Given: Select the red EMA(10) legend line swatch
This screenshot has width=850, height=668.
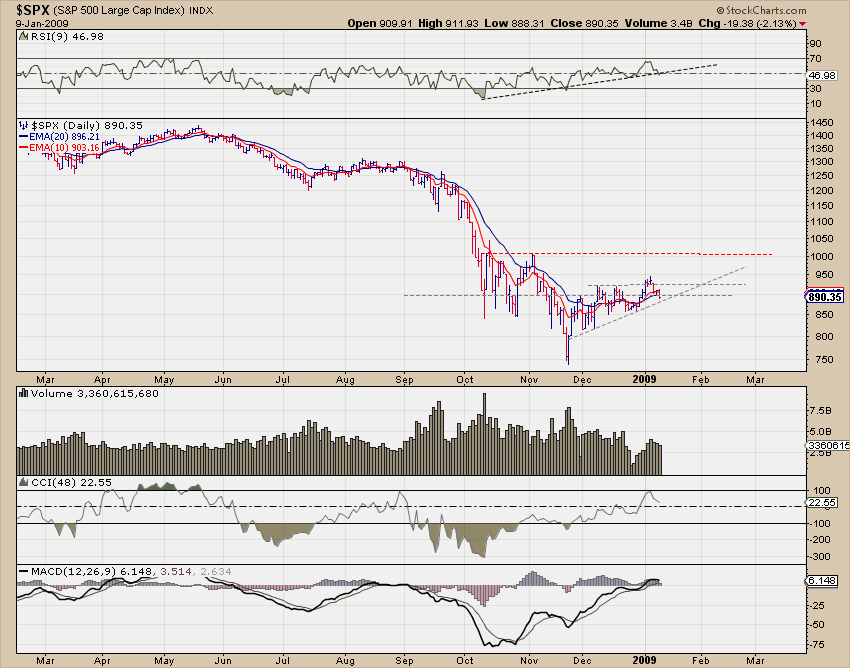Looking at the screenshot, I should point(23,147).
